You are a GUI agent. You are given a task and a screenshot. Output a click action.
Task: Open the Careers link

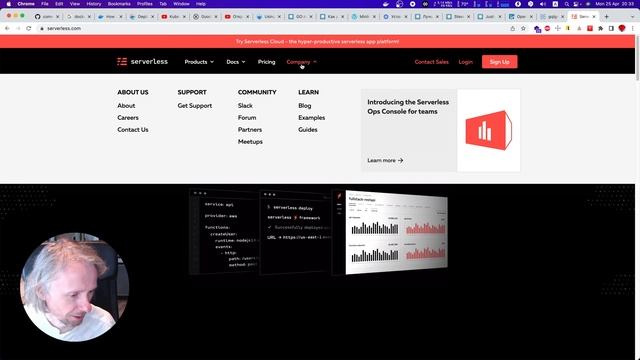[128, 118]
